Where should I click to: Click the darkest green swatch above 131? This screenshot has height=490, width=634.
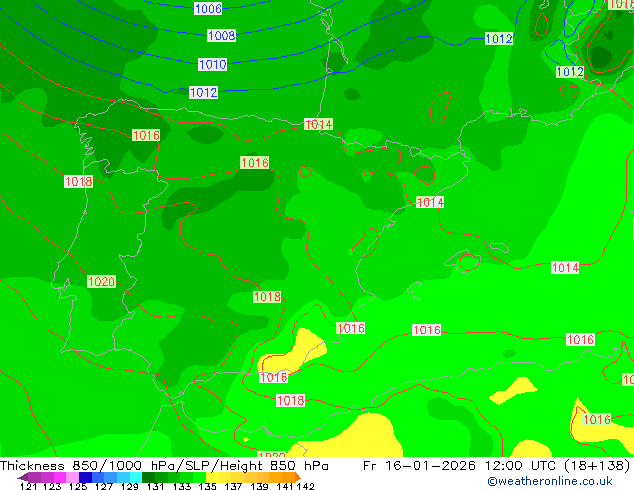[x=148, y=477]
